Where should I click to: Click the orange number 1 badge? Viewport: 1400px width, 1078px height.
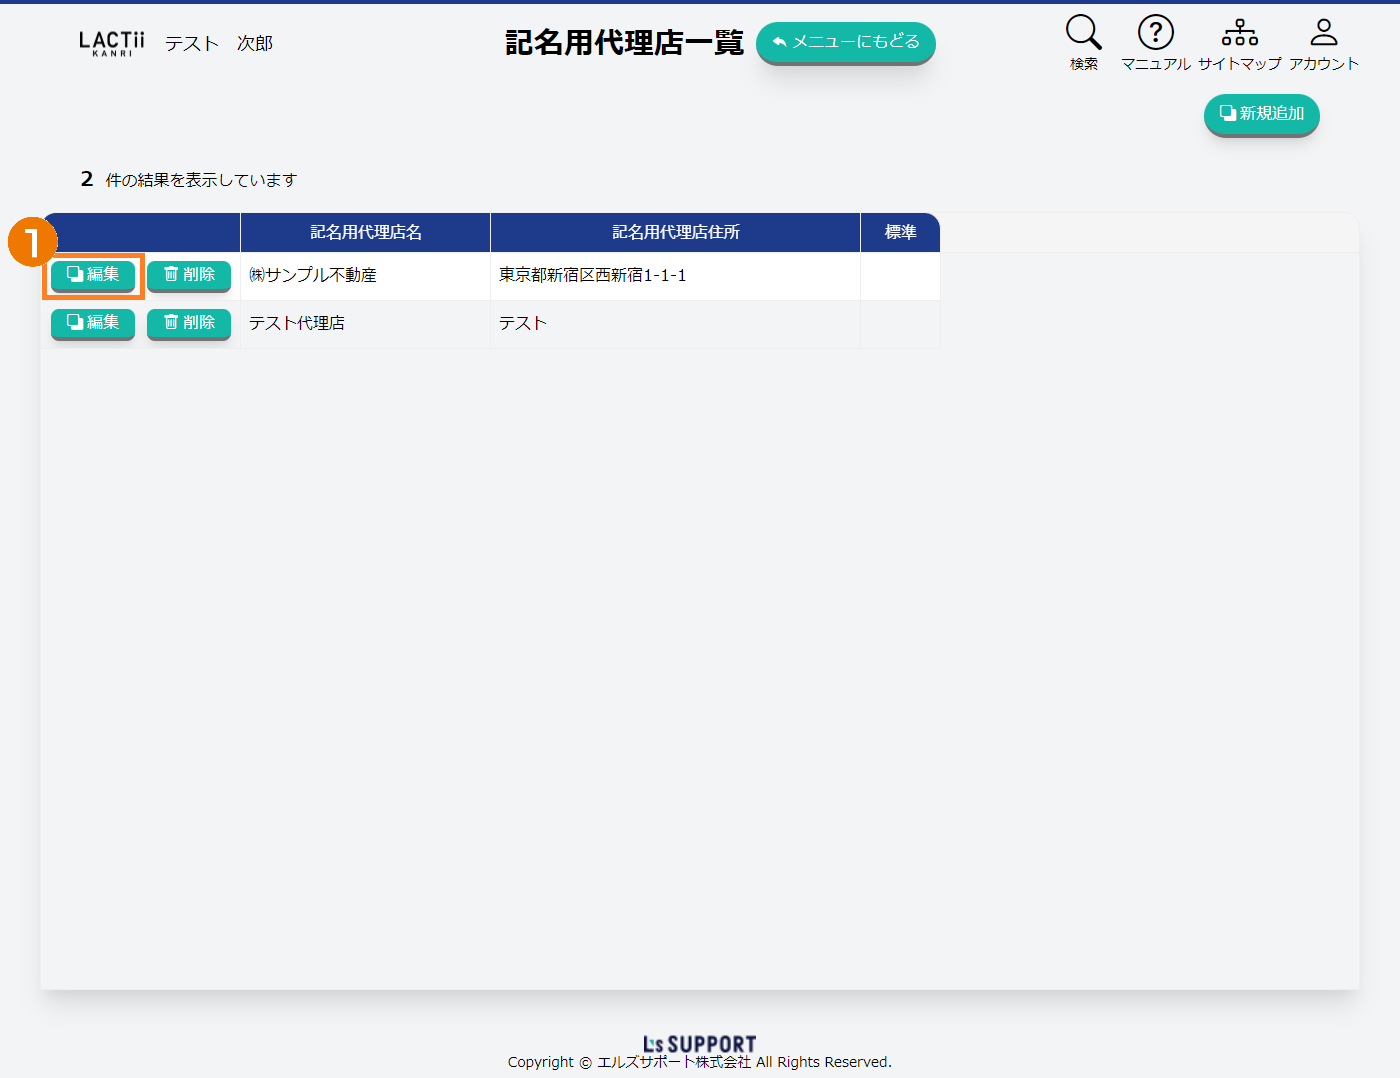(x=32, y=242)
